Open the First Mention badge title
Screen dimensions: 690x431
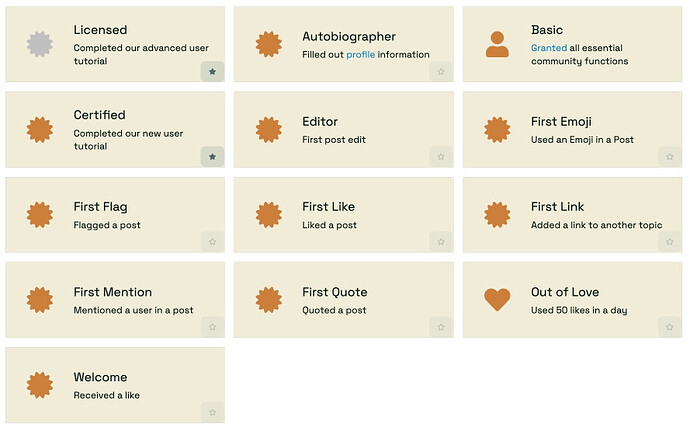point(113,292)
